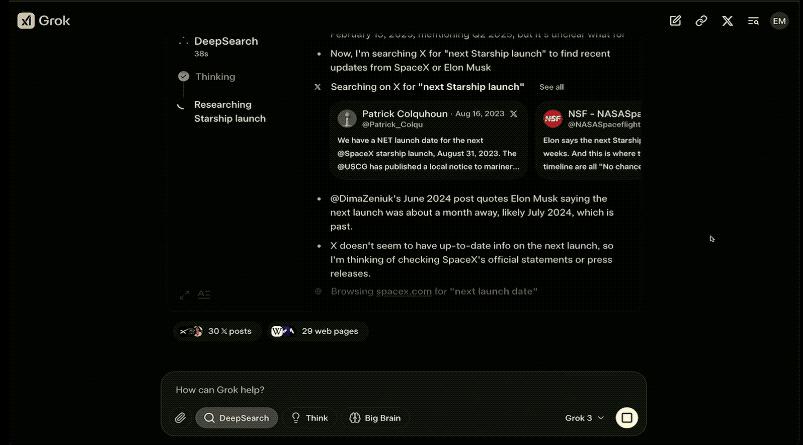The width and height of the screenshot is (803, 445).
Task: Toggle the DeepSearch mode
Action: point(237,418)
